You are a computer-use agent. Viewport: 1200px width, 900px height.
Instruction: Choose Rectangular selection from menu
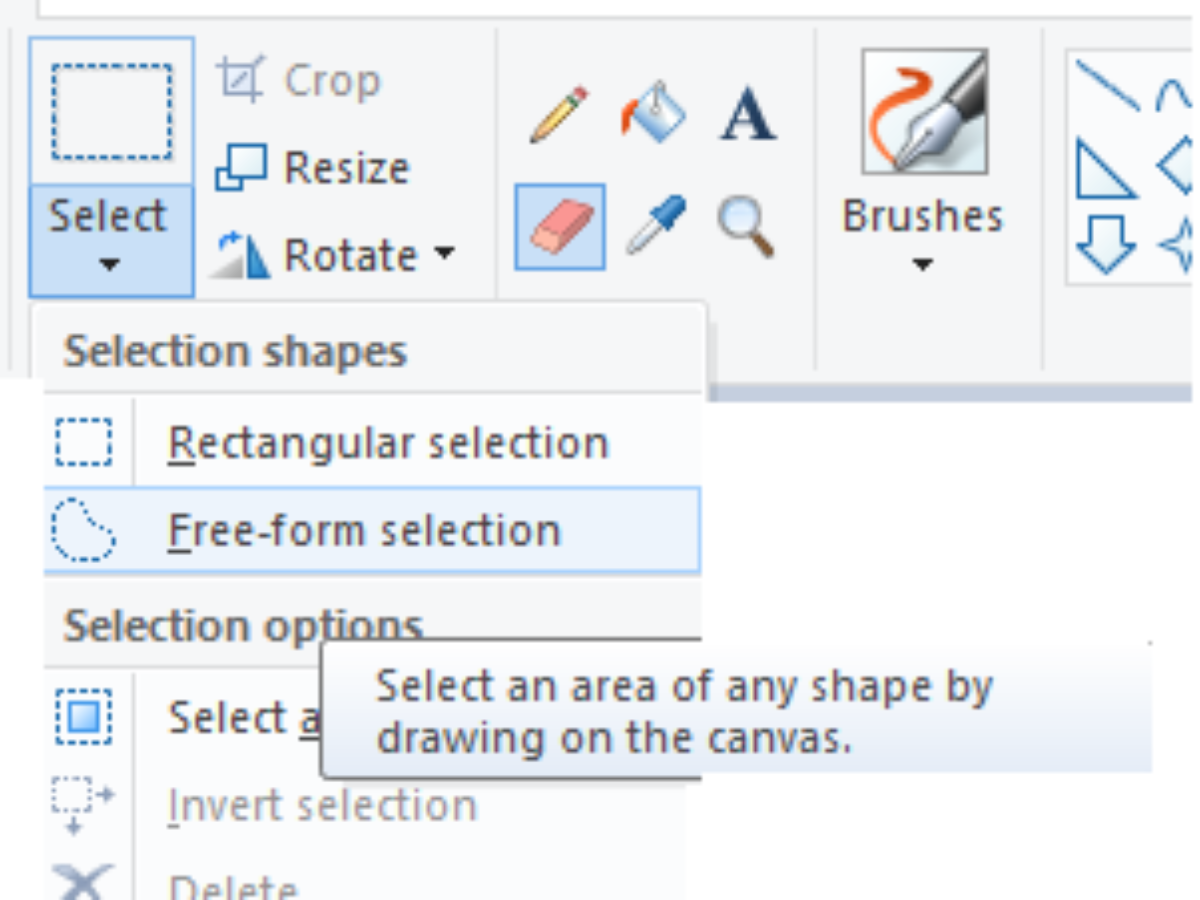click(x=387, y=443)
